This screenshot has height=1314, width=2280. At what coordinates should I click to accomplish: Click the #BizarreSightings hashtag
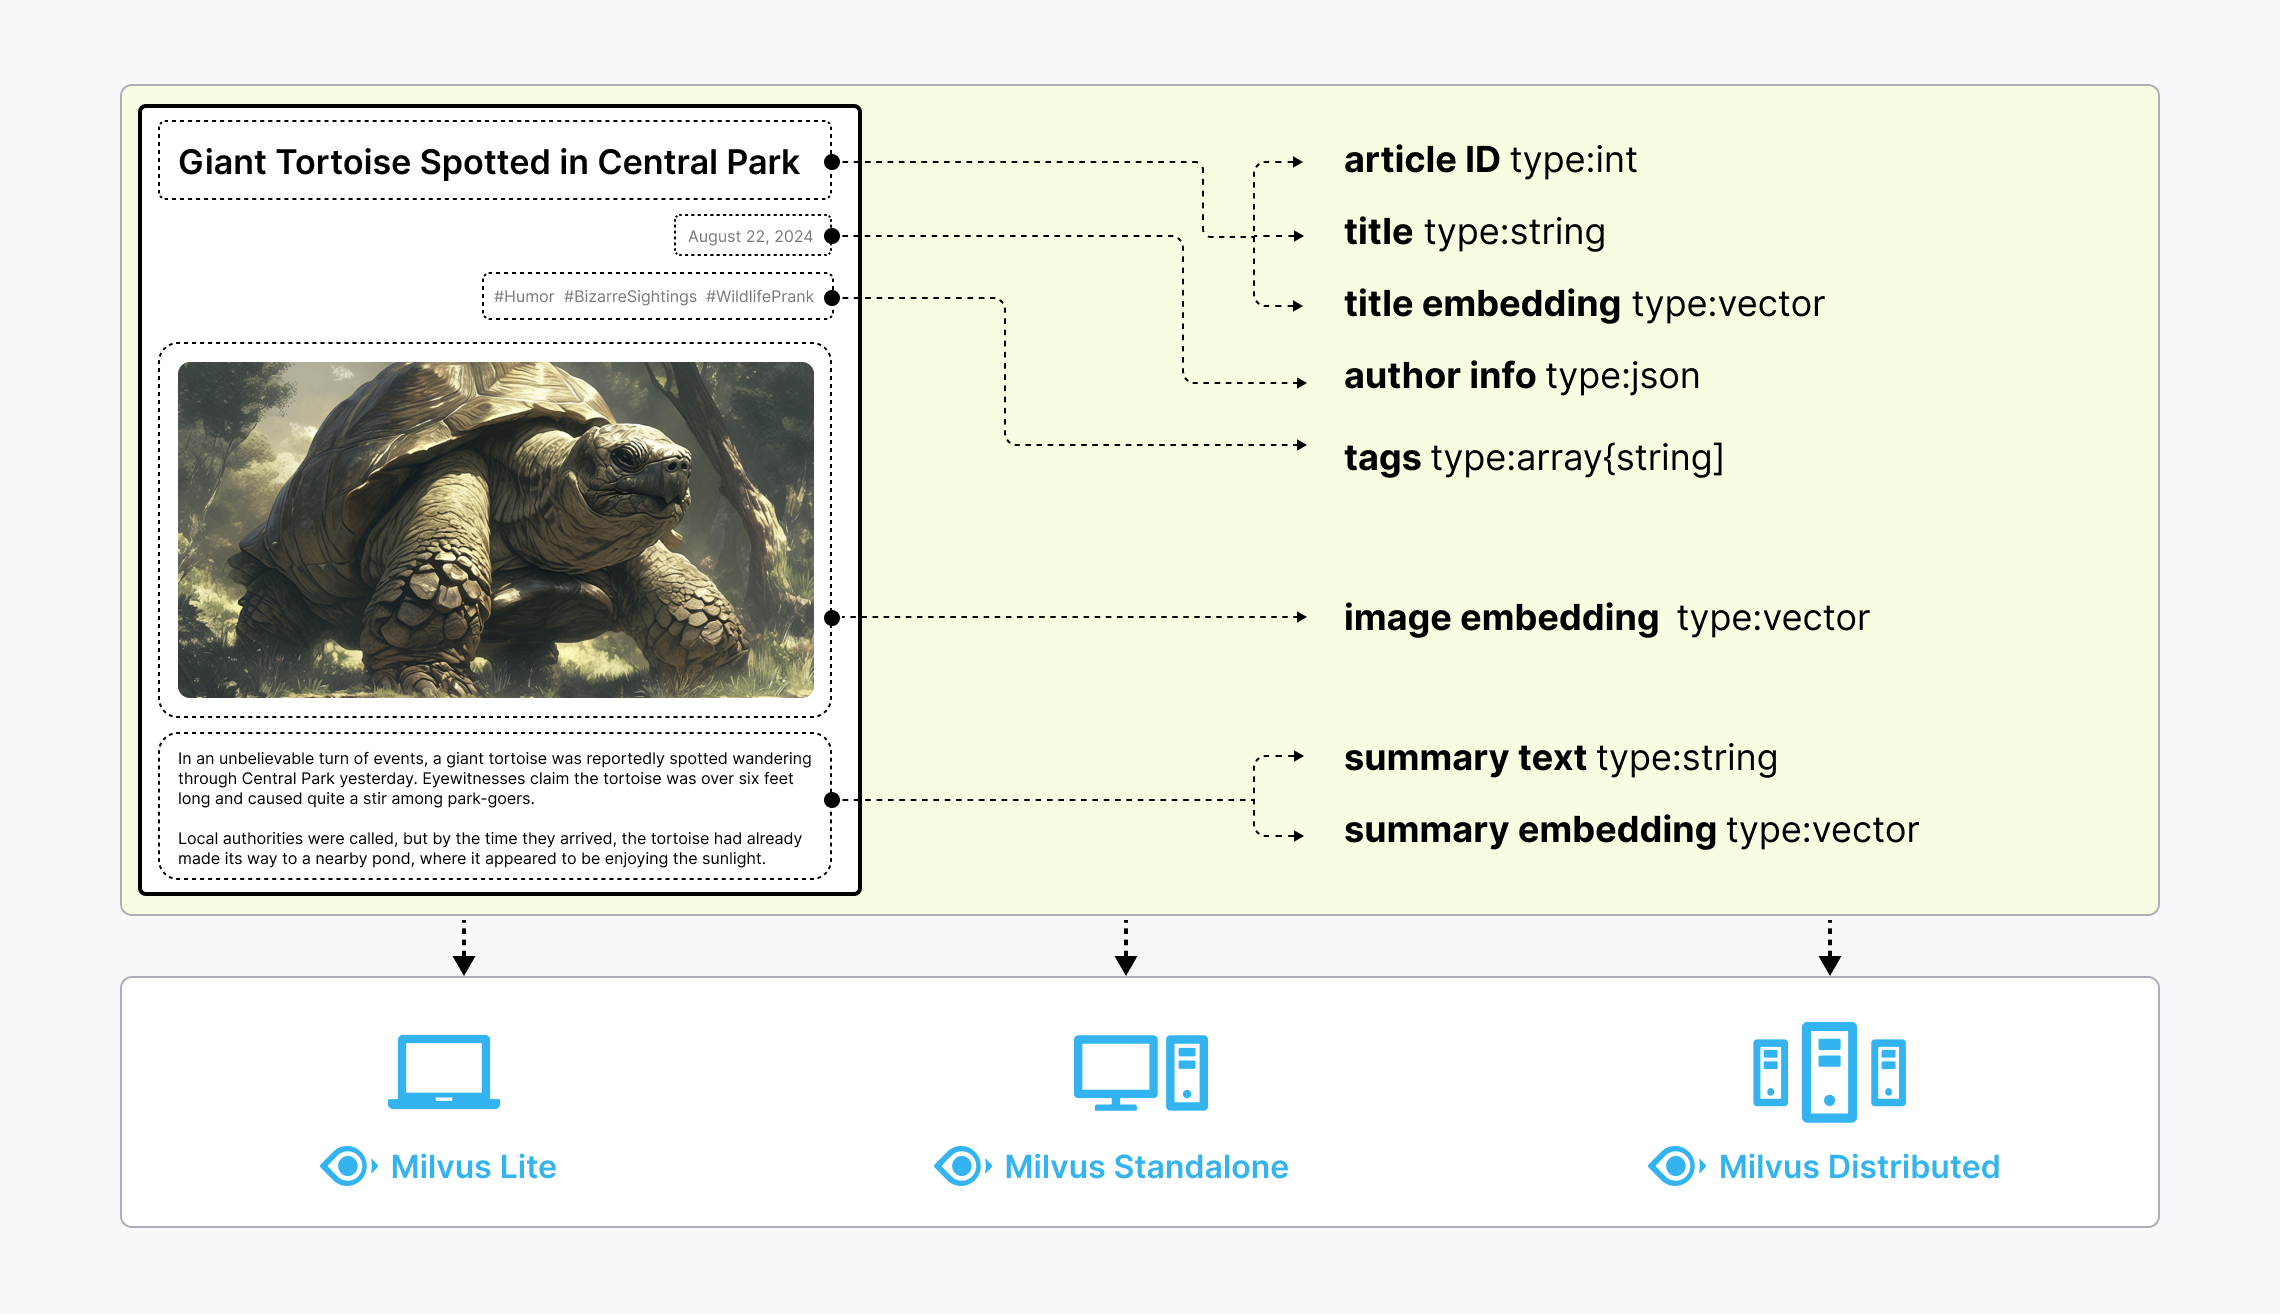(x=630, y=297)
